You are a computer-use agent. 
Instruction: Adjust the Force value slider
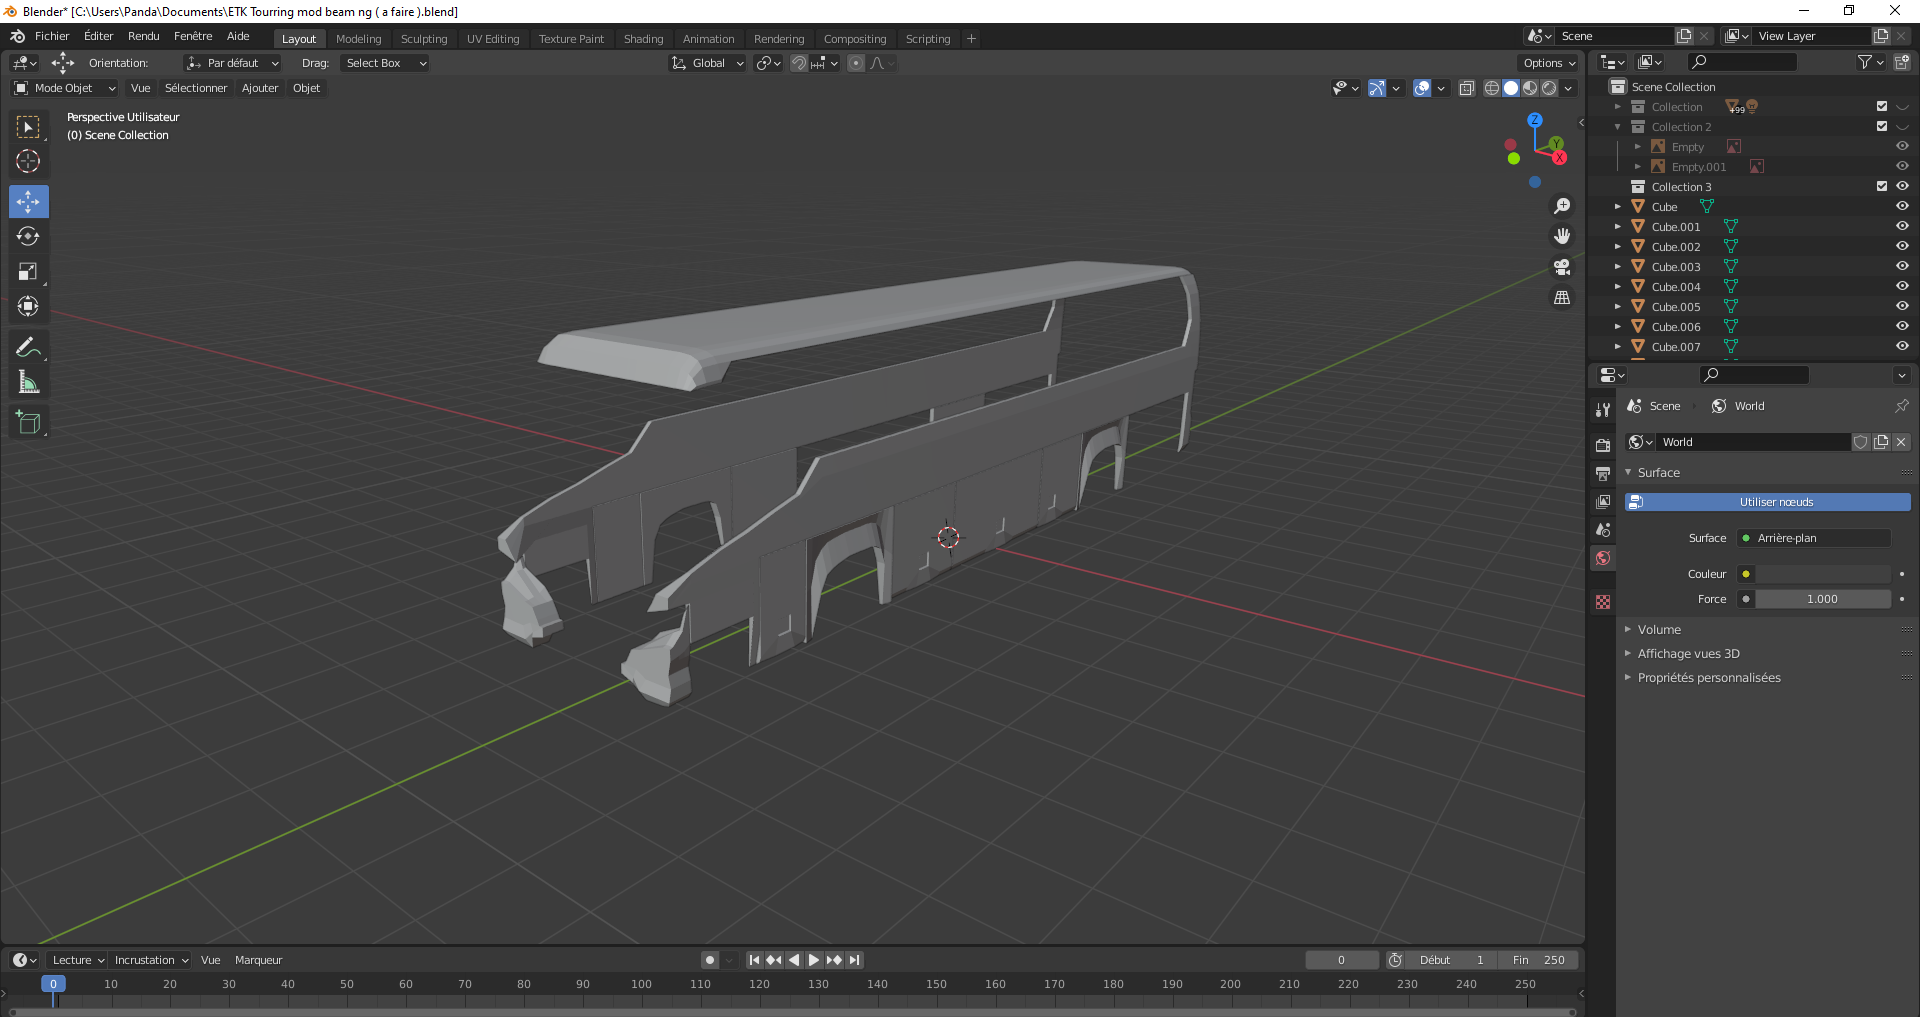click(x=1822, y=599)
